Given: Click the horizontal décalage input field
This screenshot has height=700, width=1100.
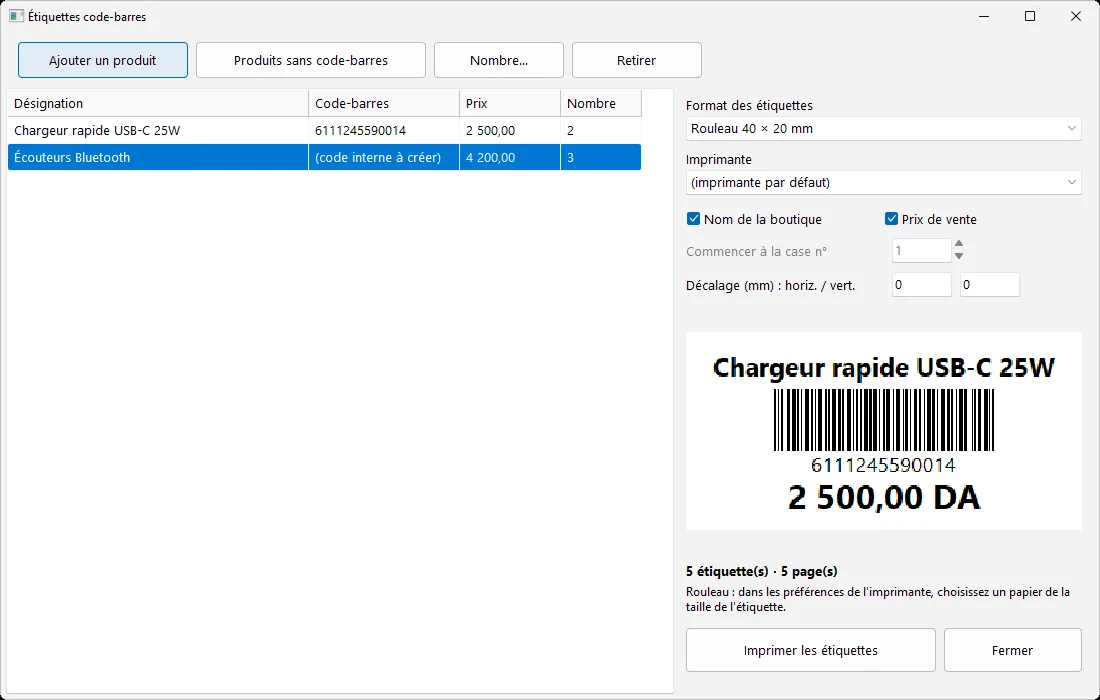Looking at the screenshot, I should 921,285.
